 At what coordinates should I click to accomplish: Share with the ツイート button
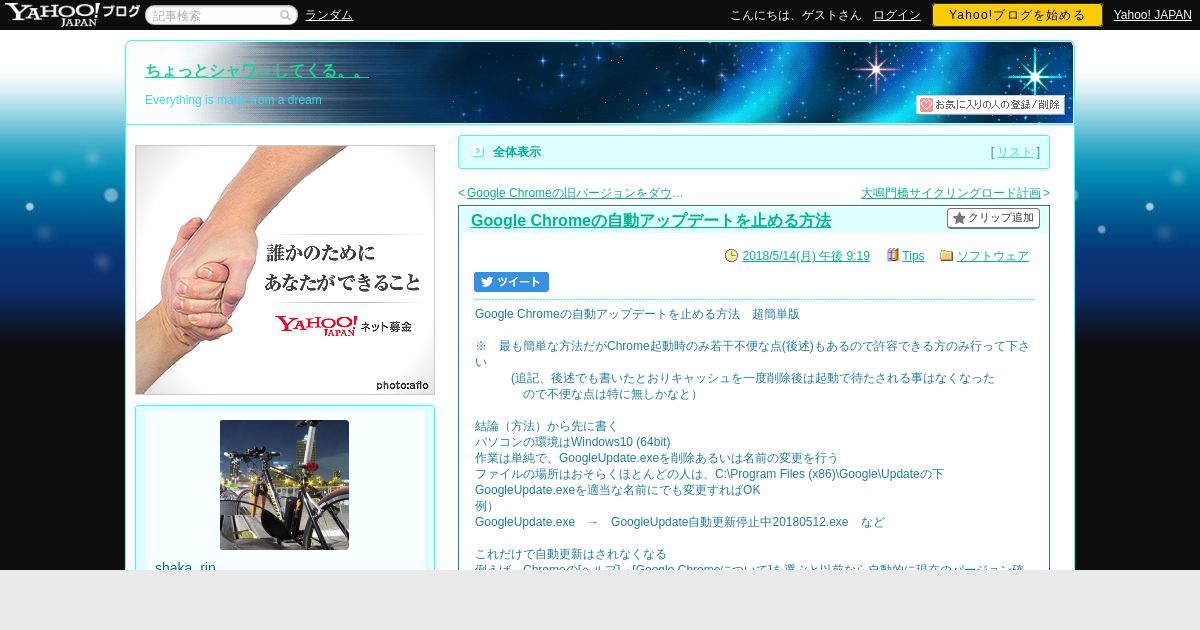coord(511,282)
